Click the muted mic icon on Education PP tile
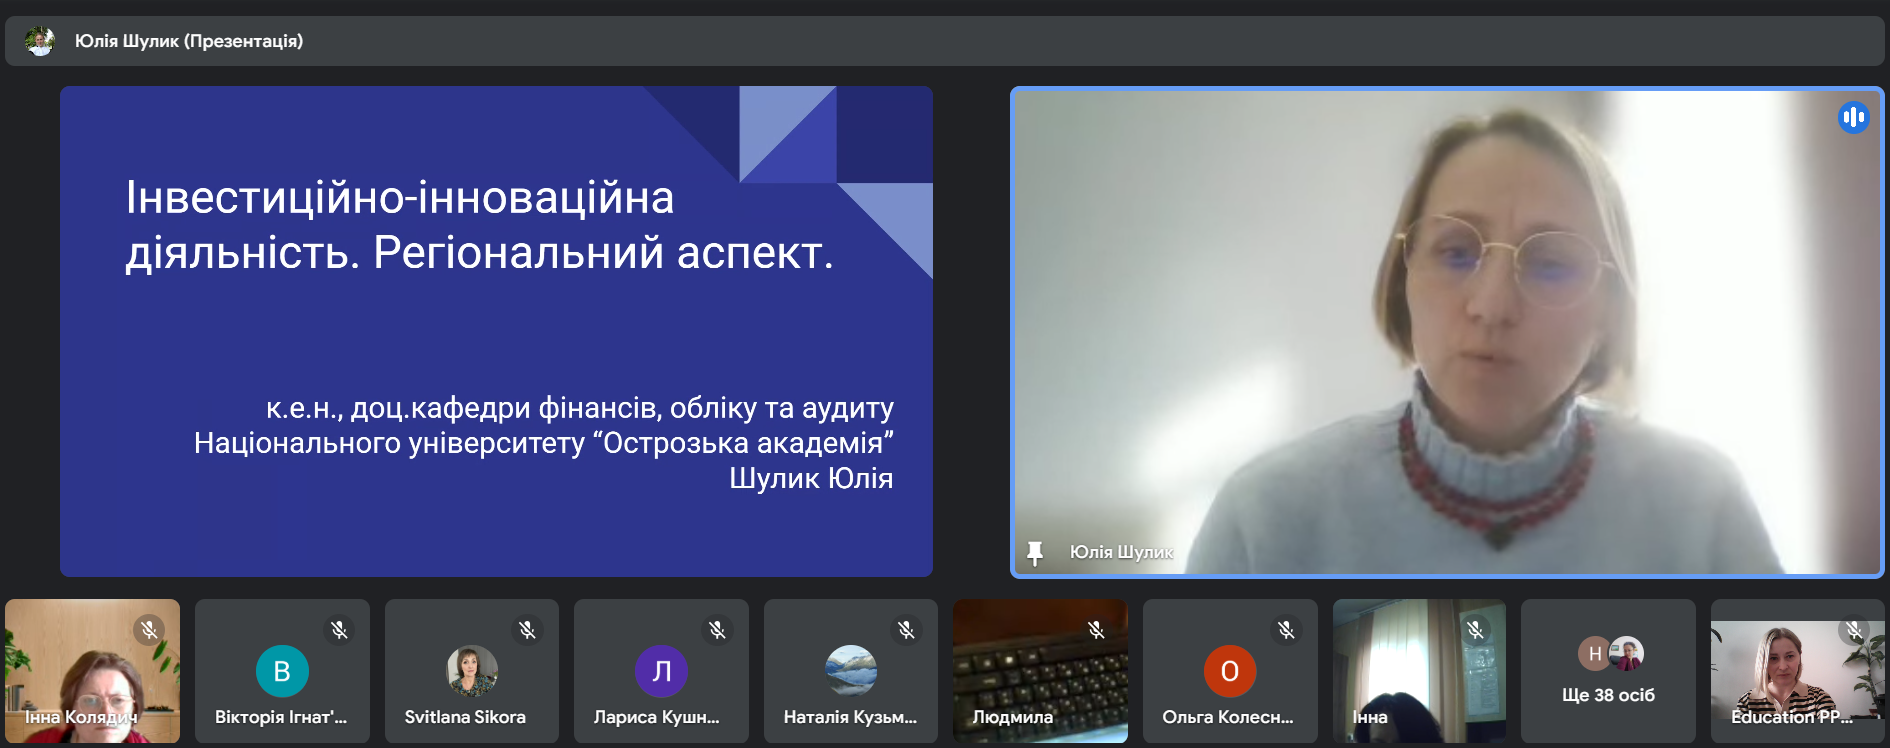The image size is (1890, 748). click(1854, 630)
